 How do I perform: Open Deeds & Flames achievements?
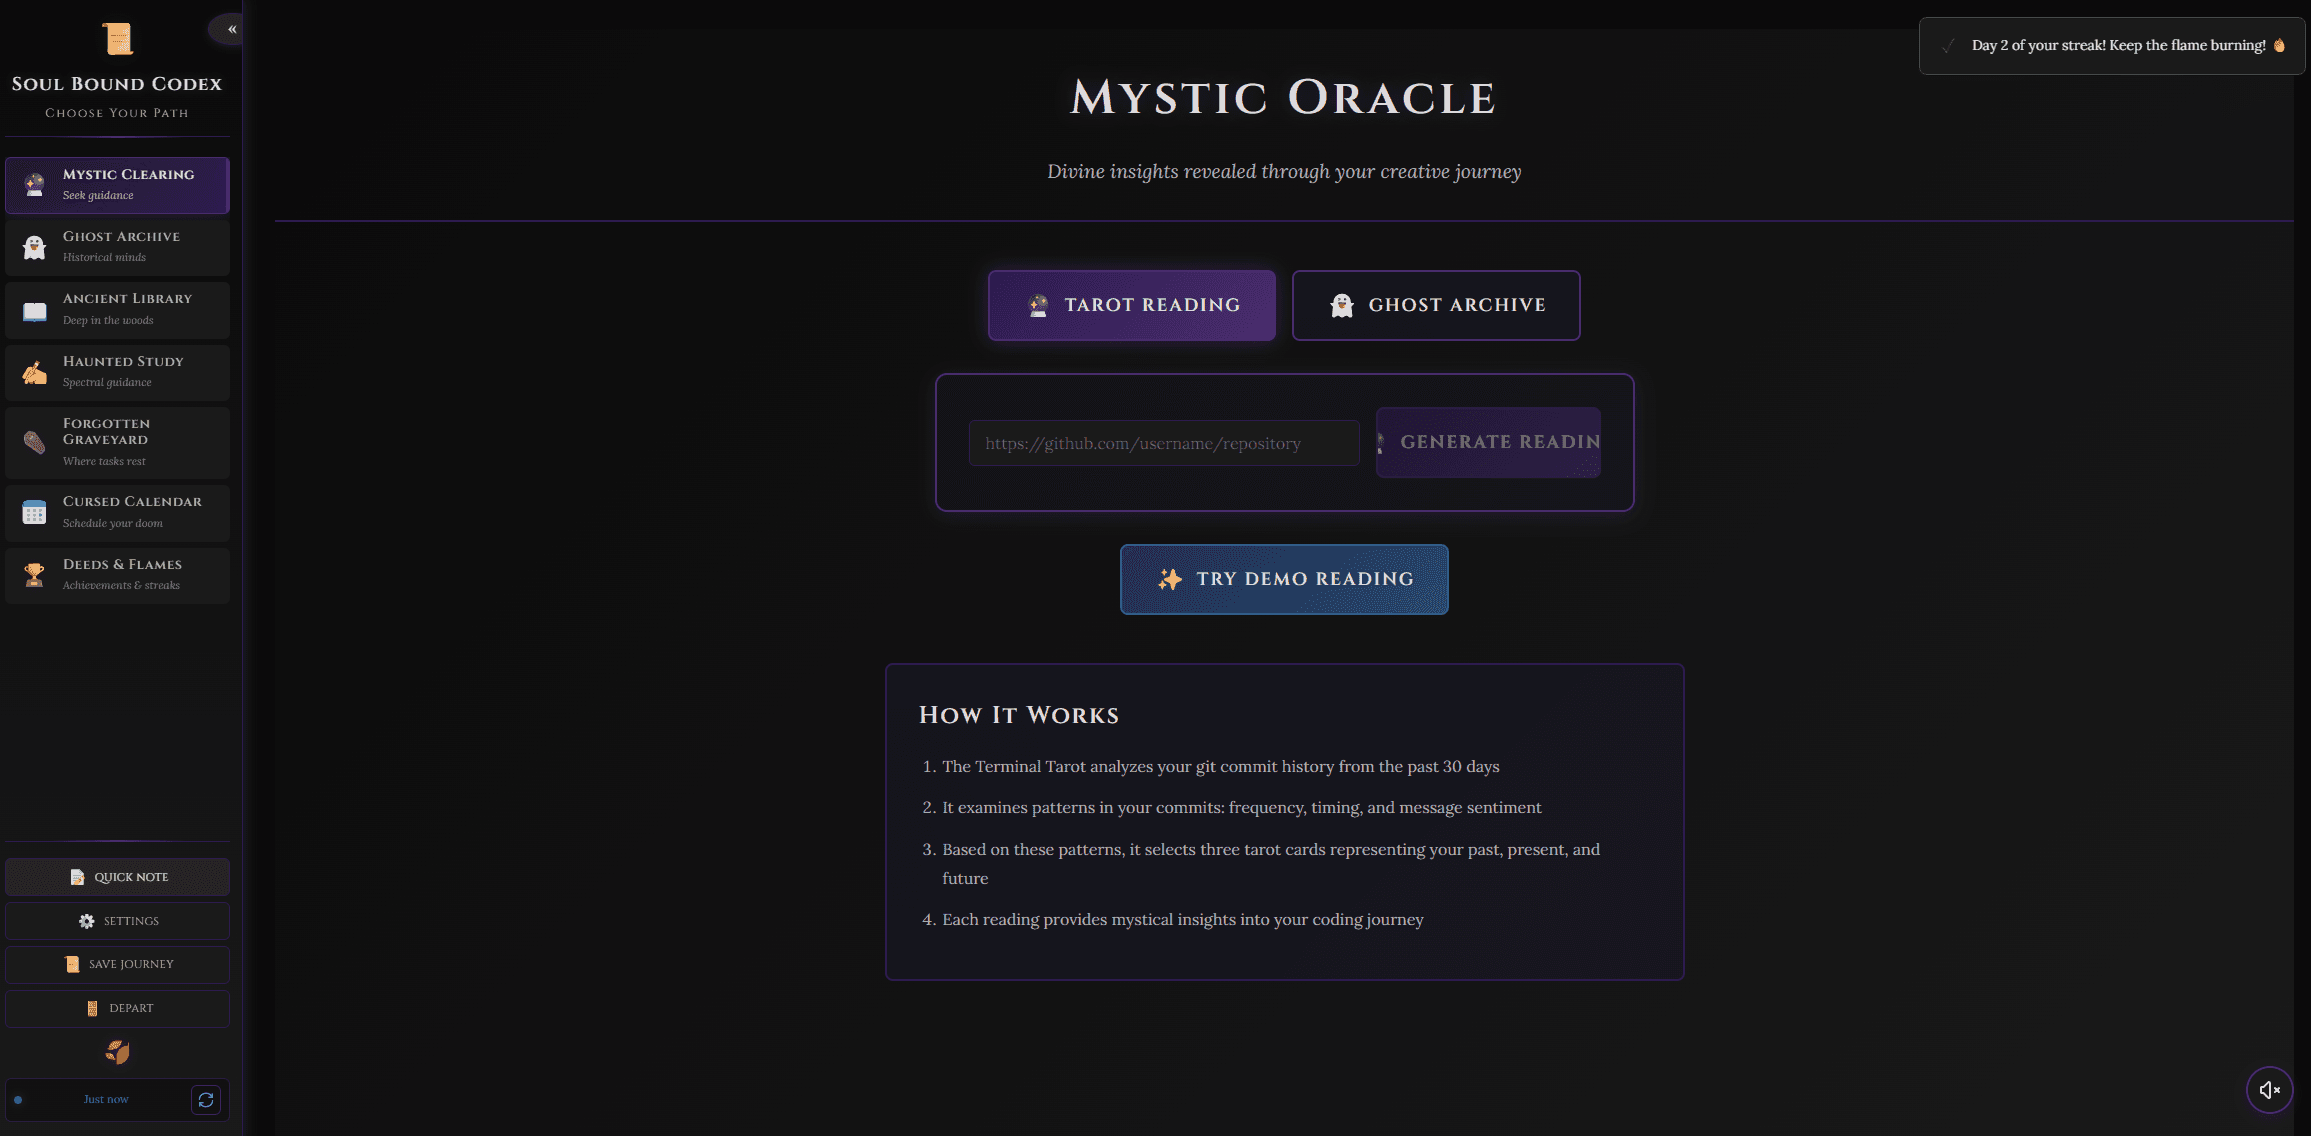point(117,575)
